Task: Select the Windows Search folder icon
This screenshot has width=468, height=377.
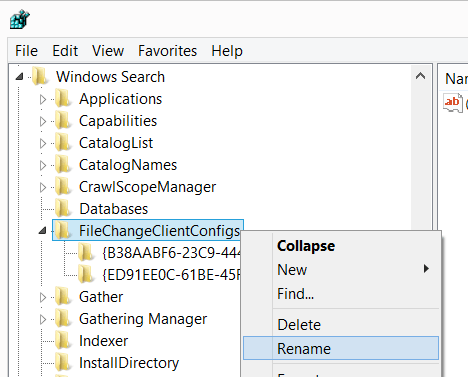Action: coord(40,76)
